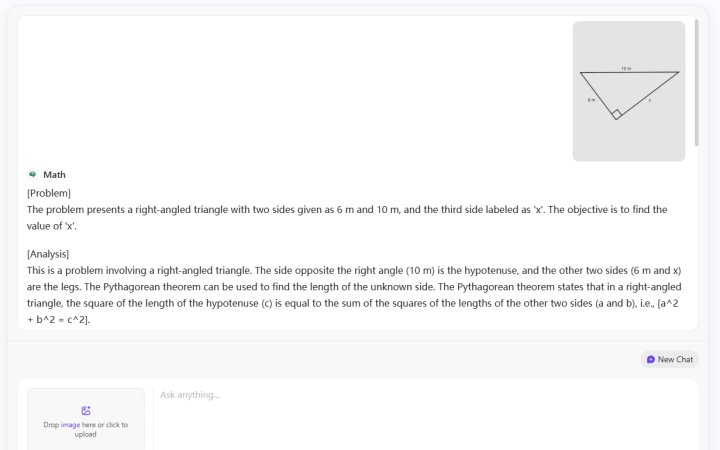Click the New Chat bubble icon
Viewport: 720px width, 450px height.
tap(651, 360)
